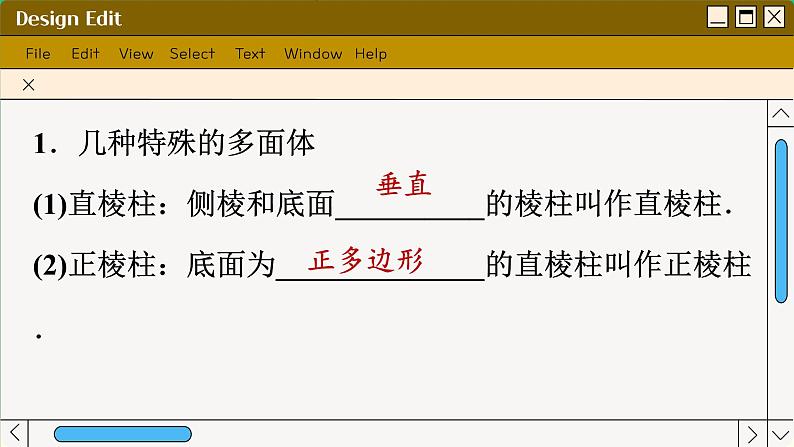Open the Select menu
Image resolution: width=794 pixels, height=447 pixels.
(192, 54)
